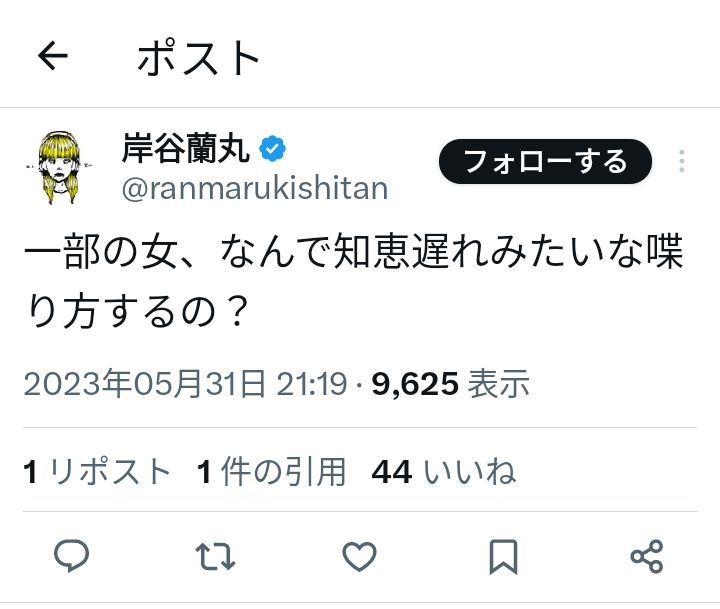Click the post date 2023年05月31日
This screenshot has width=720, height=609.
tap(144, 384)
